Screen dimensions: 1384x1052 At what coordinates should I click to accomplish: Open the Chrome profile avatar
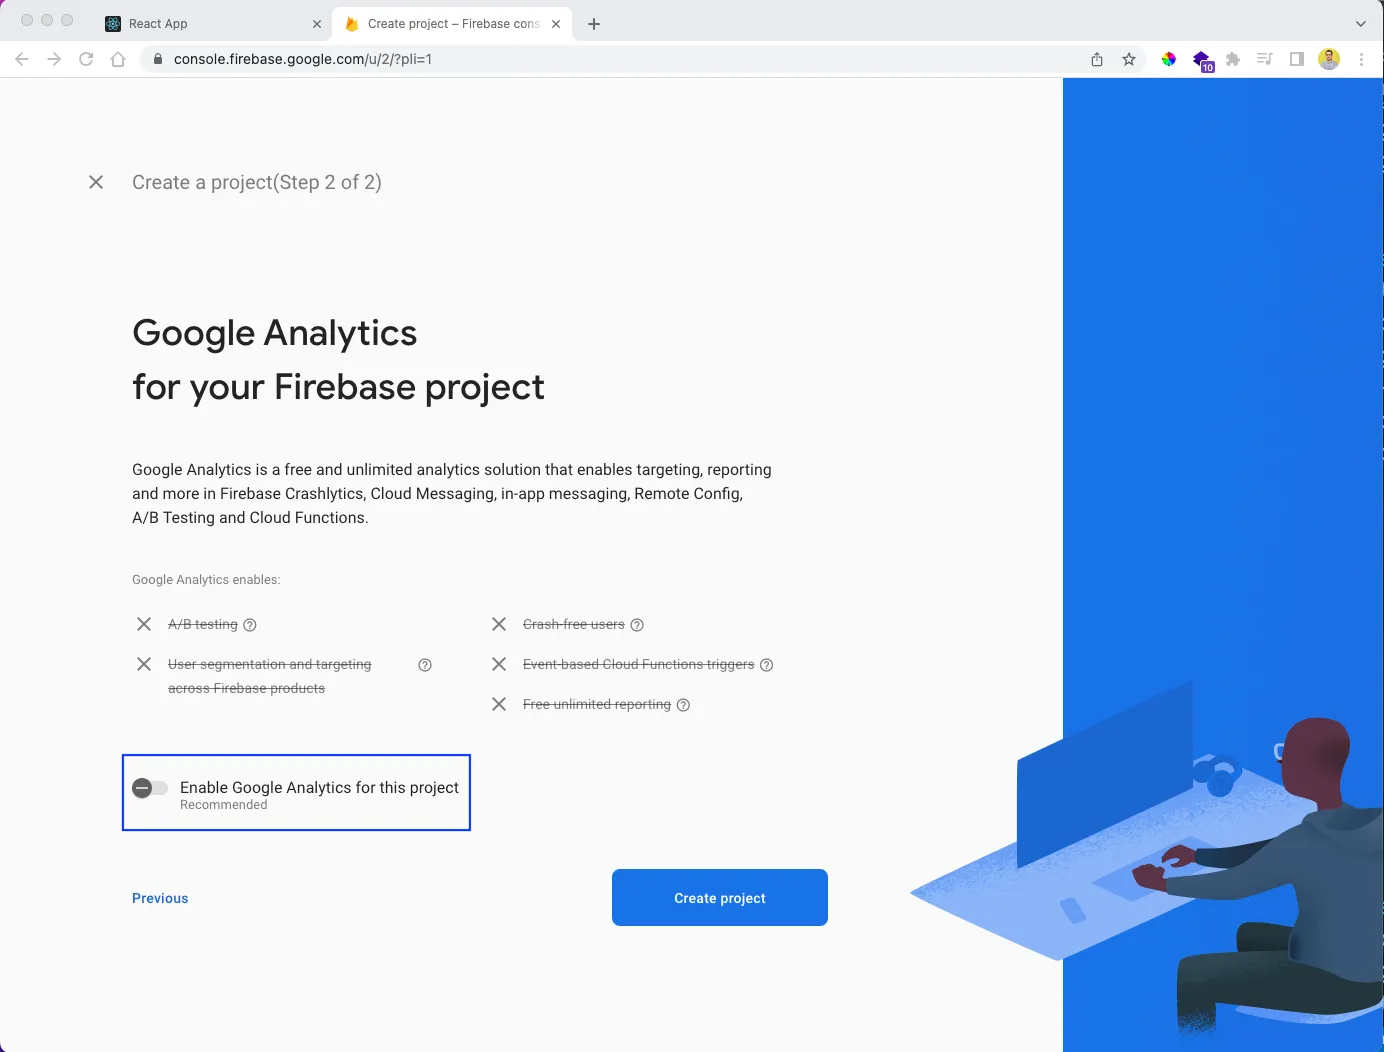click(1329, 59)
